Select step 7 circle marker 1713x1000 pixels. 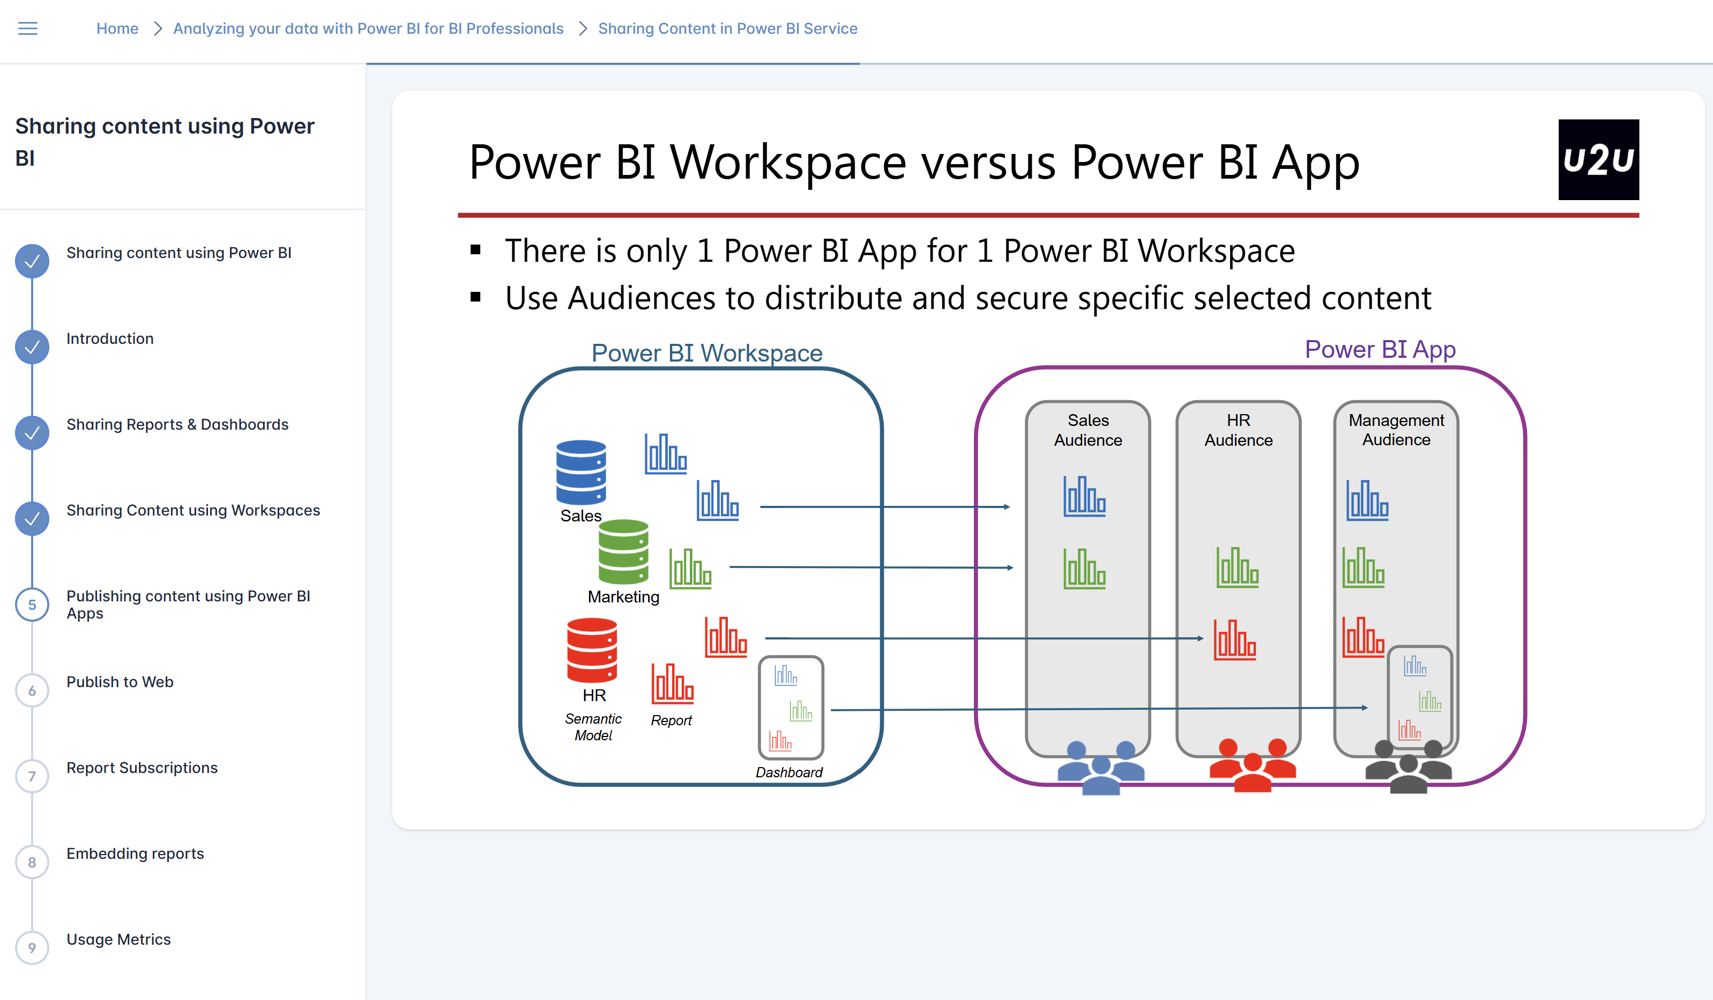[x=32, y=777]
